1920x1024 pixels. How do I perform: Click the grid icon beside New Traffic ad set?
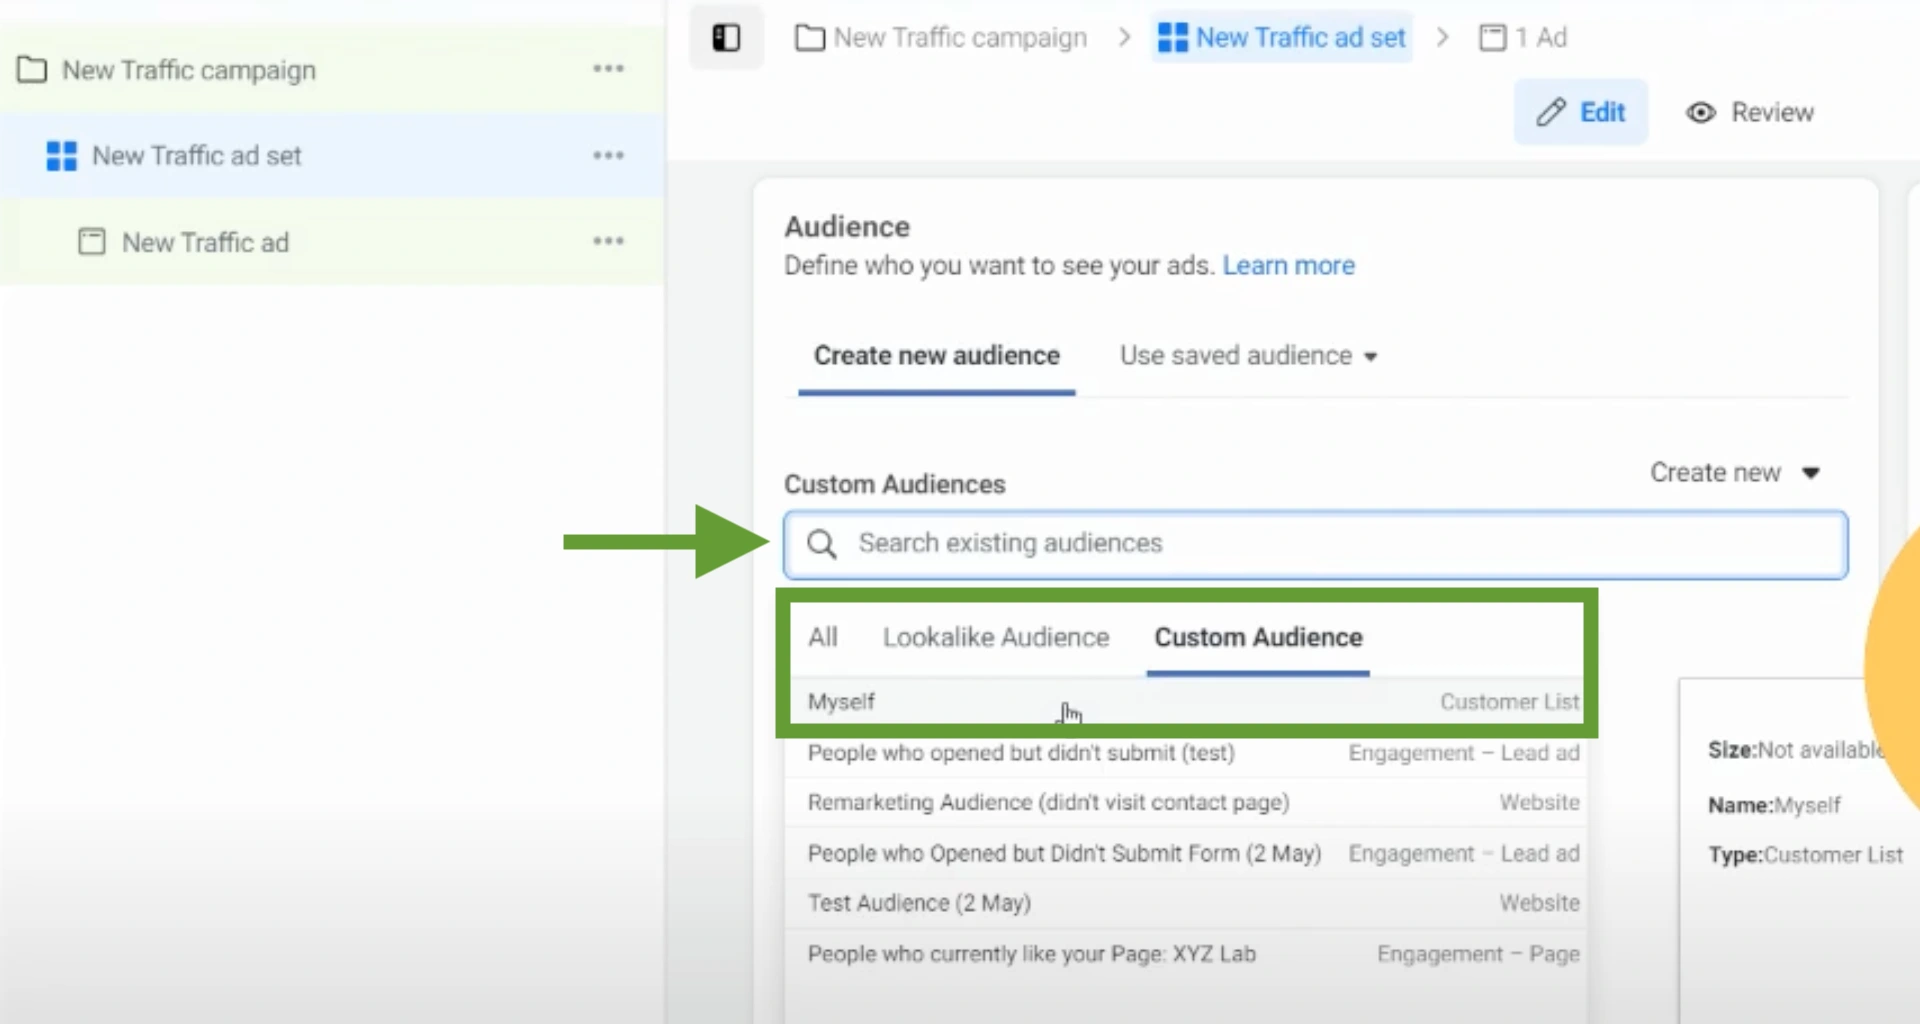62,156
